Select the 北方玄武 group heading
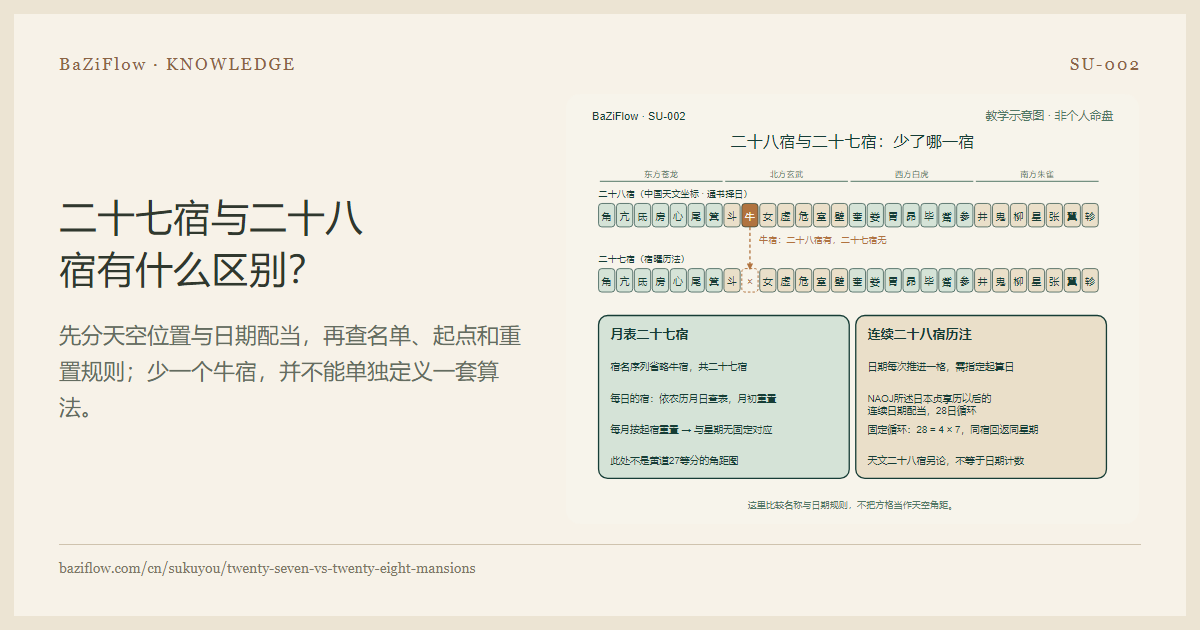This screenshot has width=1200, height=630. (786, 174)
